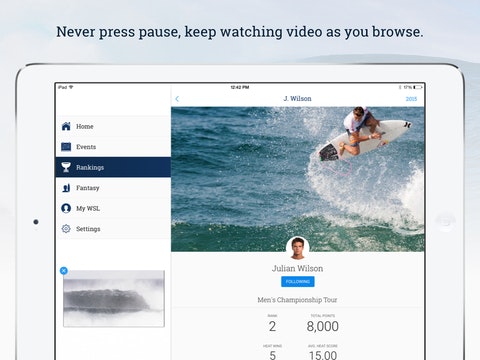This screenshot has height=360, width=480.
Task: Click the Events calendar icon
Action: point(66,147)
